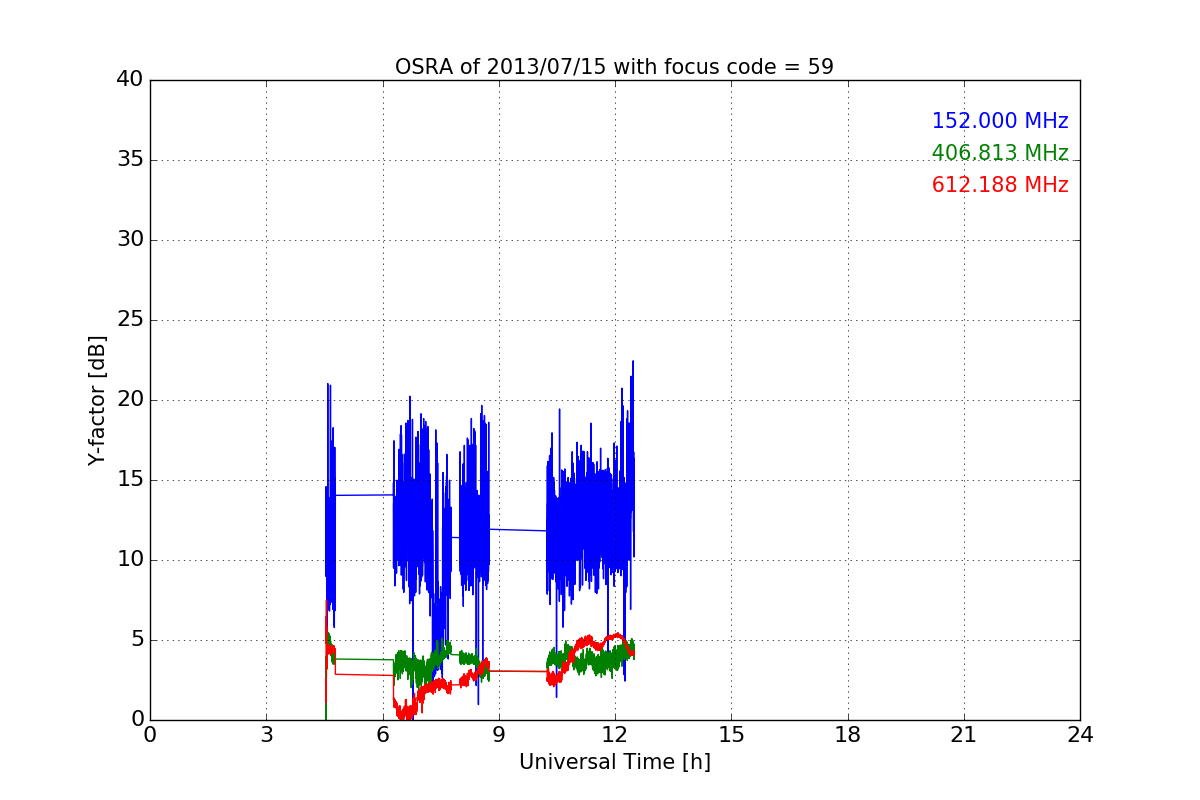Image resolution: width=1200 pixels, height=800 pixels.
Task: Click the y-axis tick label 5
Action: 136,639
